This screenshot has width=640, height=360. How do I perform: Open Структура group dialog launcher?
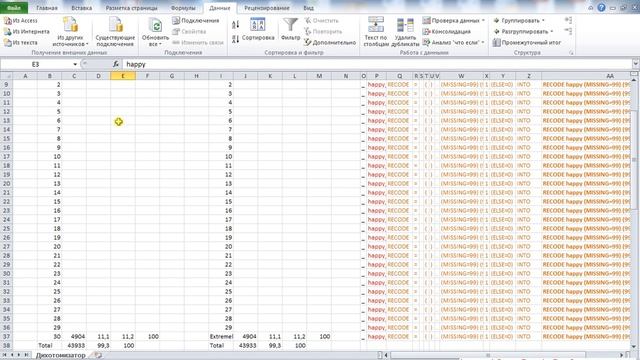click(571, 53)
